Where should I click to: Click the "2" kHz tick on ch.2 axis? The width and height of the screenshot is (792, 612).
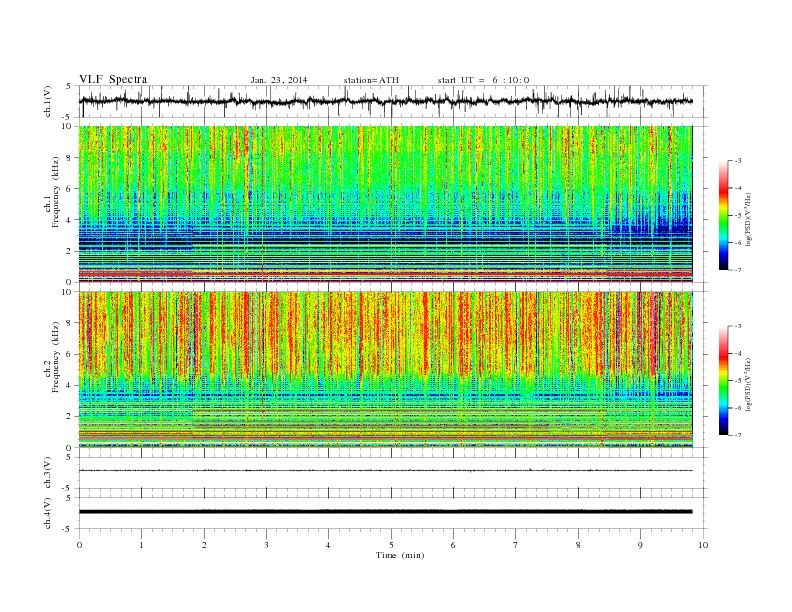tap(70, 417)
